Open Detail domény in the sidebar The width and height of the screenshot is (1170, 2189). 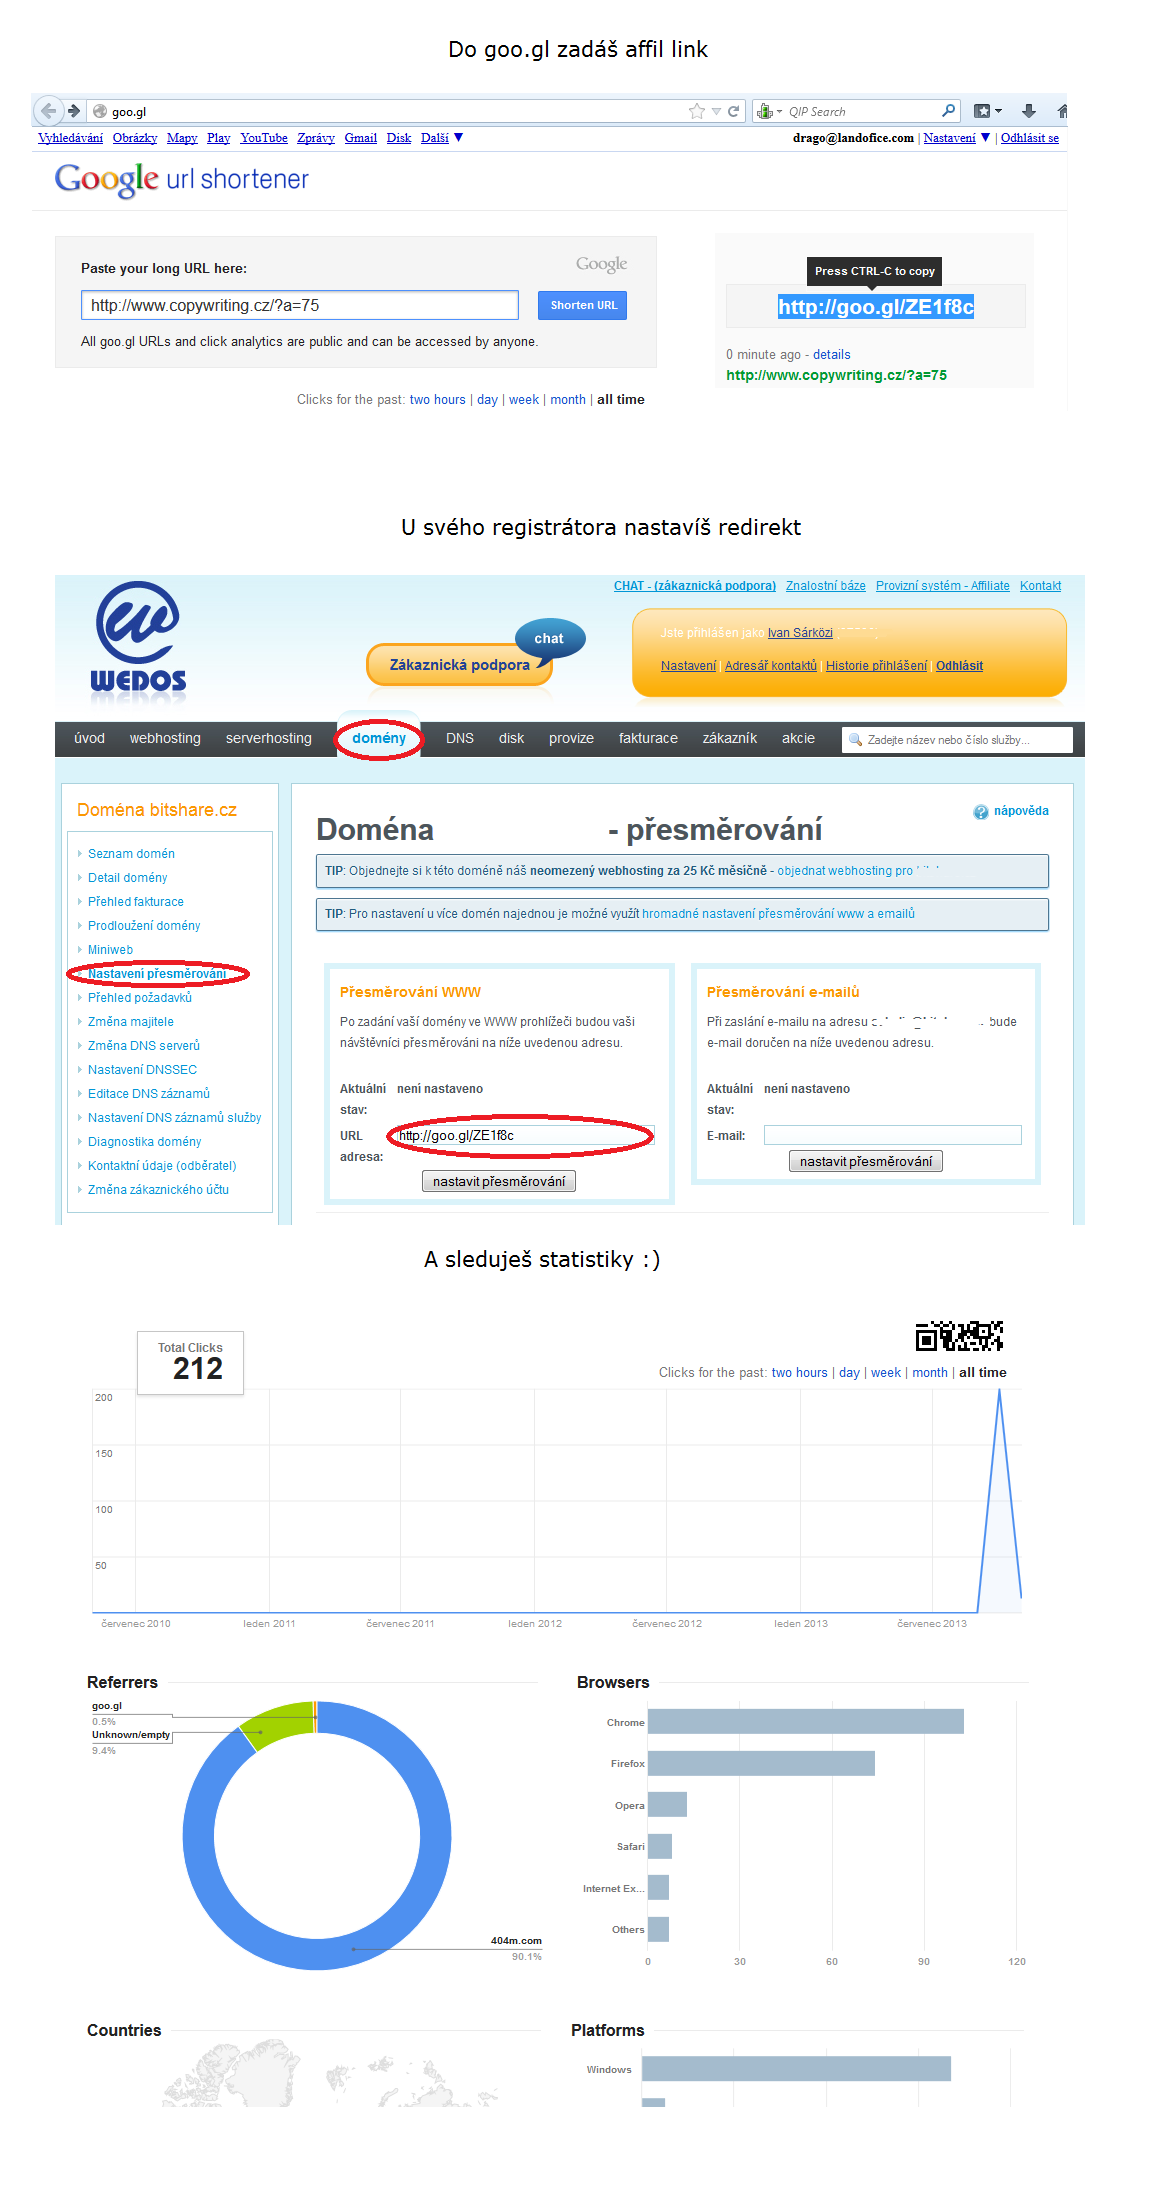click(x=128, y=878)
